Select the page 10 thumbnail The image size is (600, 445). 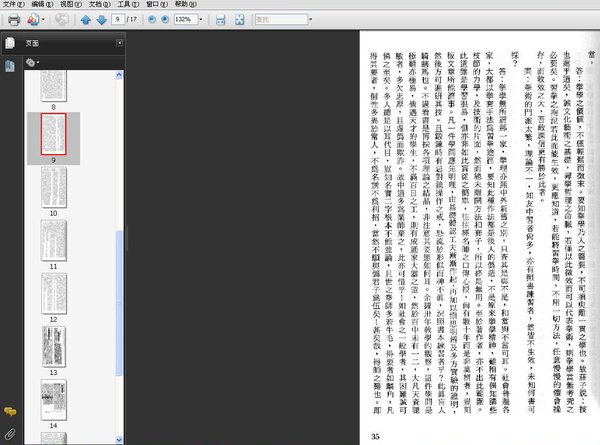pos(54,187)
